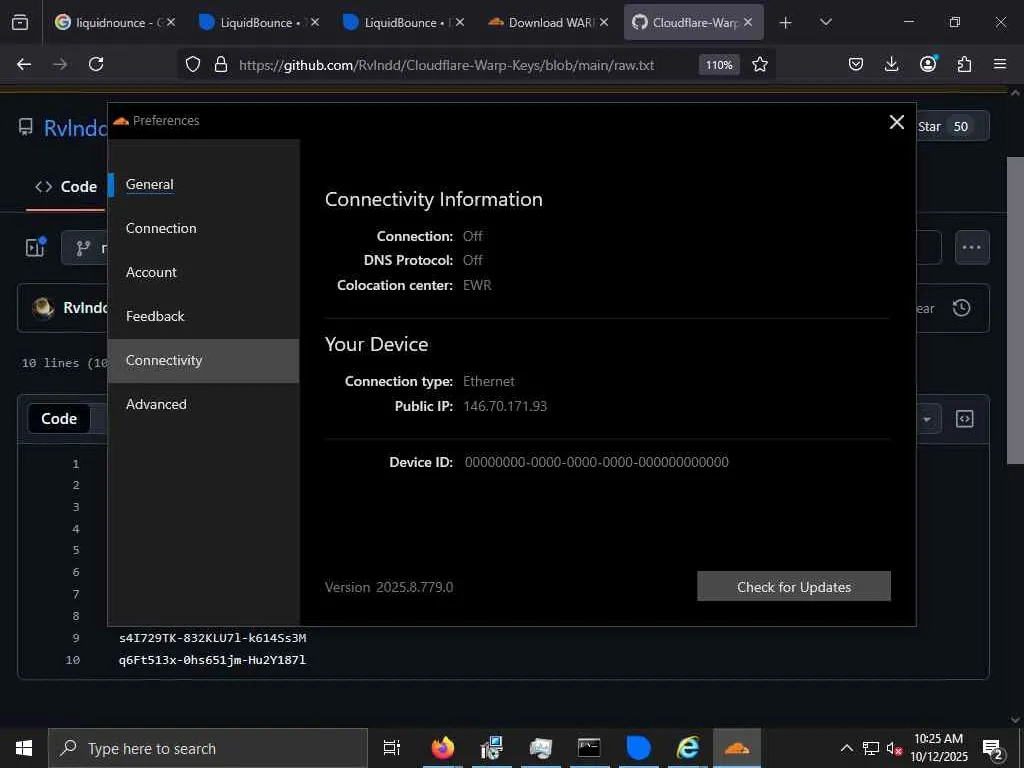Open the Extensions puzzle icon

point(964,64)
